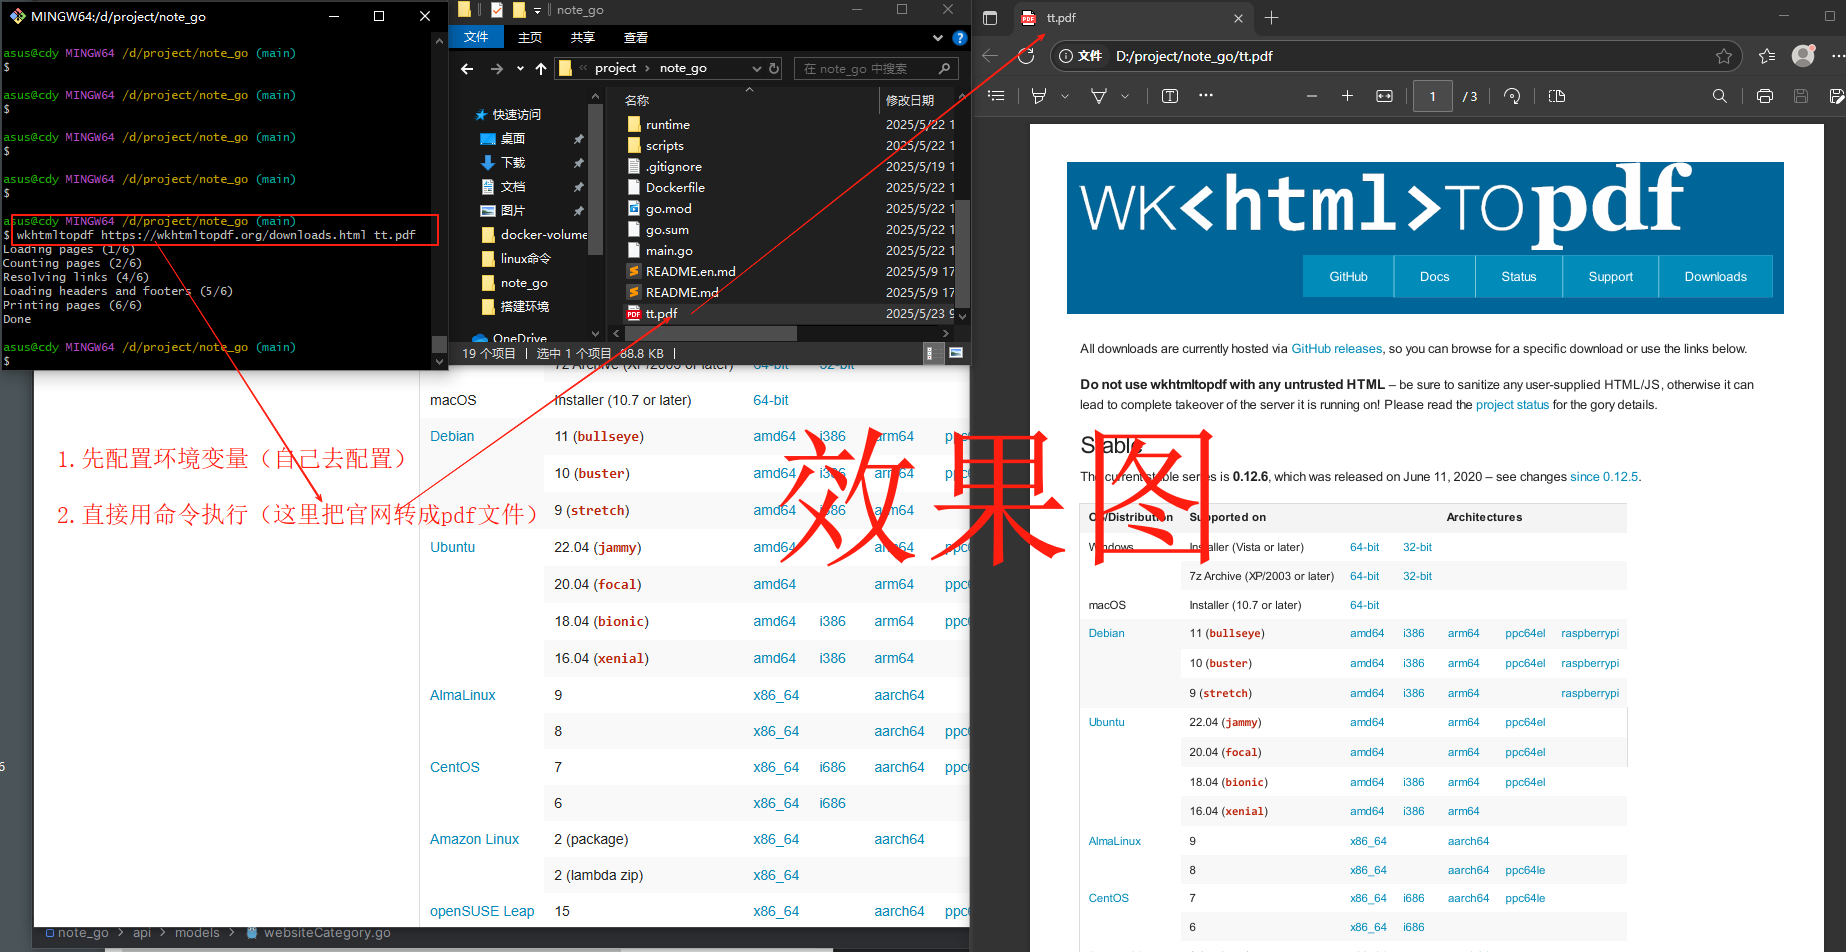This screenshot has height=952, width=1846.
Task: Open 桌面 in Explorer quick access
Action: click(512, 139)
